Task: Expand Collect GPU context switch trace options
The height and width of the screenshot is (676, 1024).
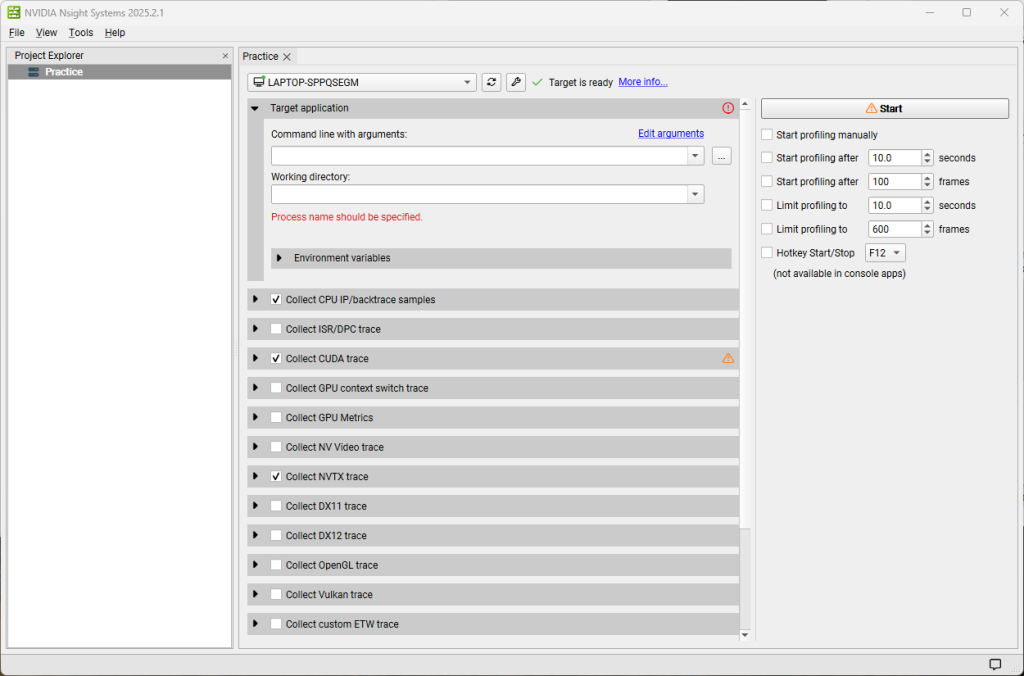Action: click(255, 387)
